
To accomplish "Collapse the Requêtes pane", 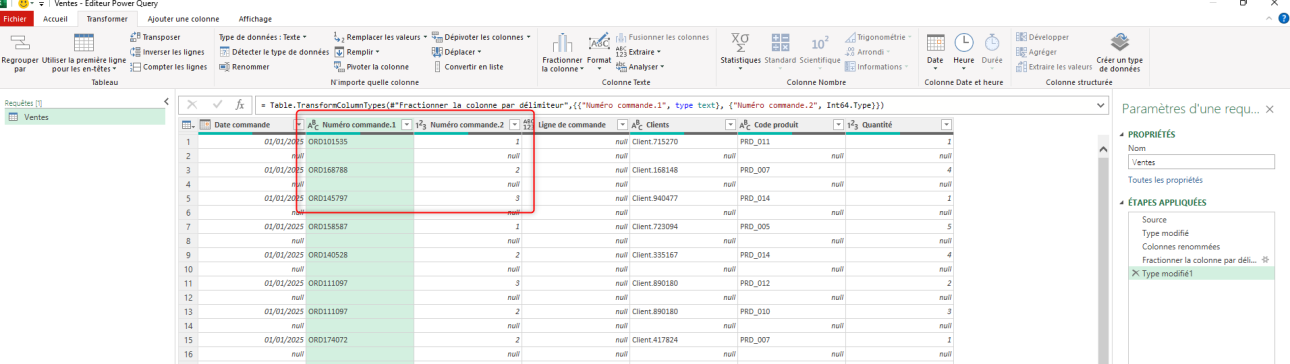I will [166, 102].
